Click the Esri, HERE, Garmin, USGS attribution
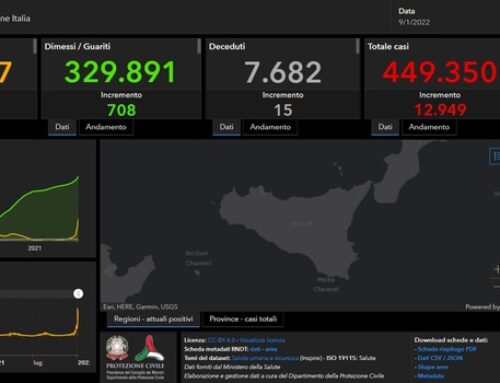This screenshot has height=383, width=500. [x=140, y=307]
